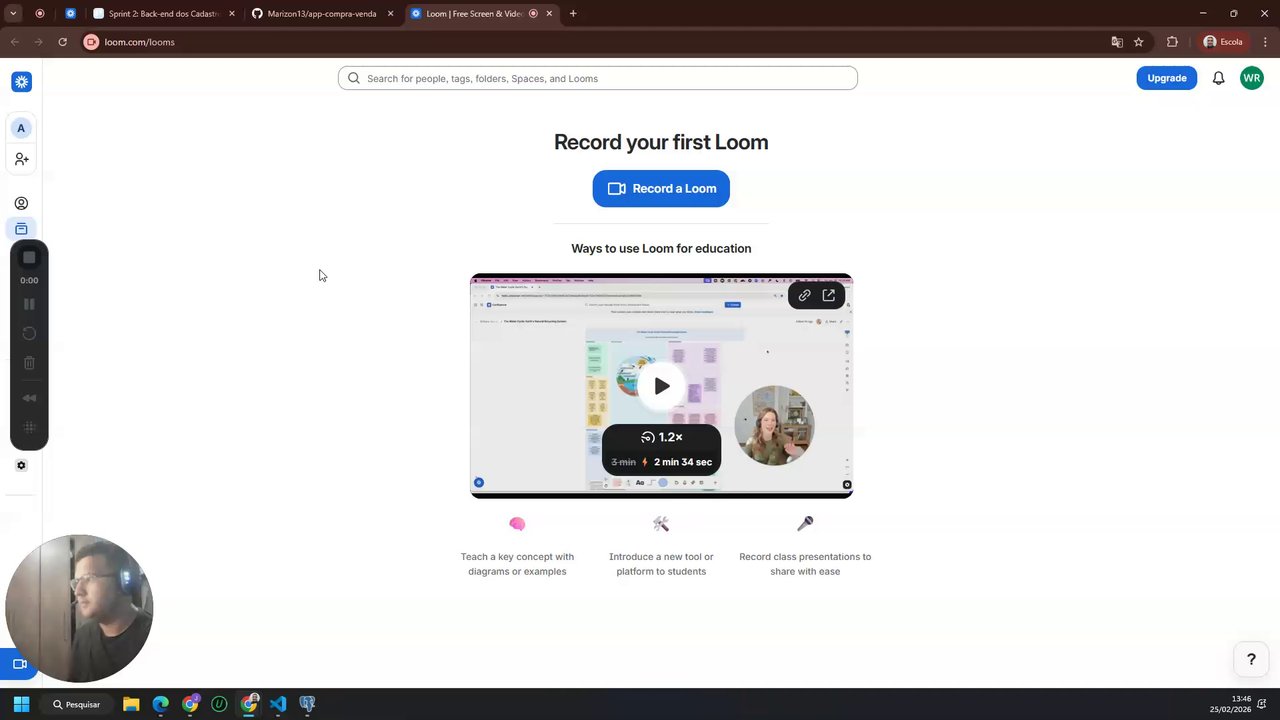The width and height of the screenshot is (1280, 720).
Task: Open the profile person icon in the sidebar
Action: click(x=21, y=203)
